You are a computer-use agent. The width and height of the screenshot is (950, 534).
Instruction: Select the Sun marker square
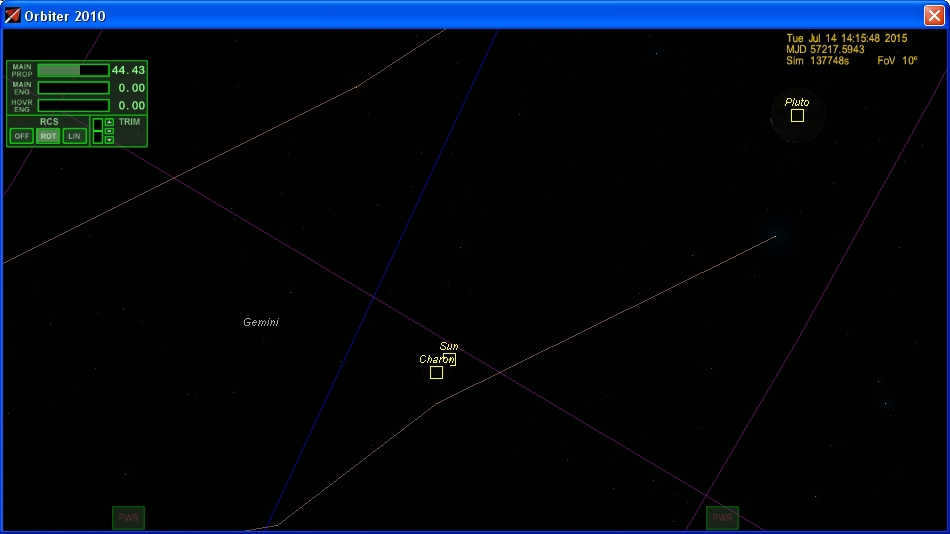(450, 359)
